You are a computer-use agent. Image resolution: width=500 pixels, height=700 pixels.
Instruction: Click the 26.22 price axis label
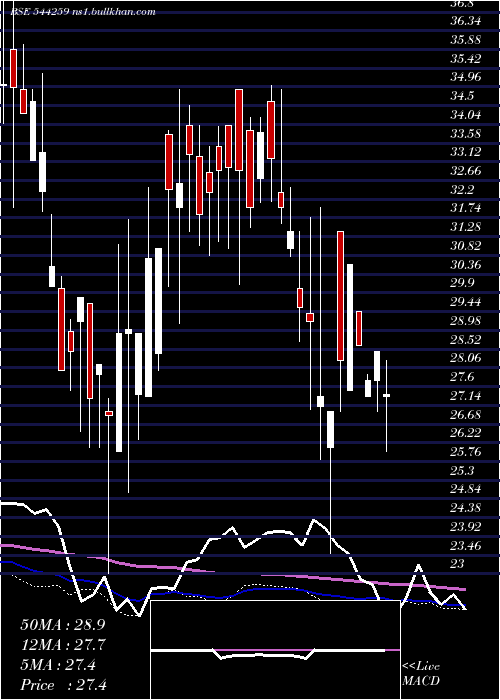(466, 433)
